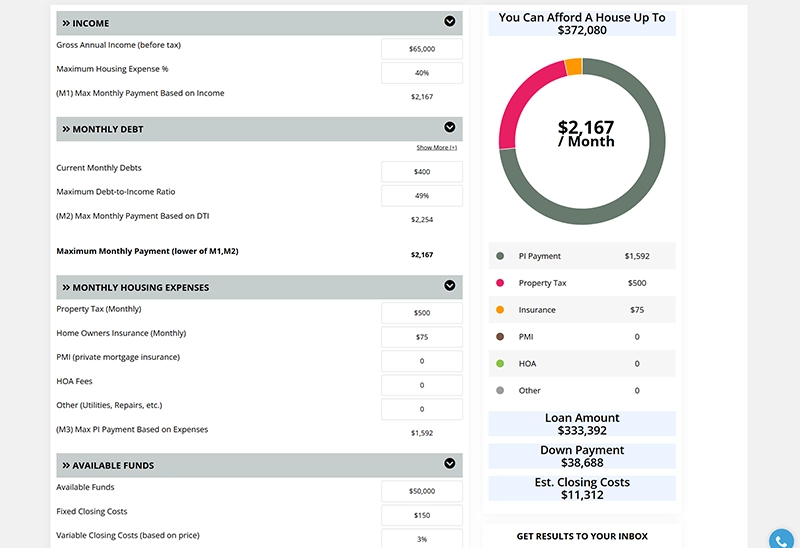Click the Fixed Closing Costs field
Screen dimensions: 800x548
click(x=422, y=515)
